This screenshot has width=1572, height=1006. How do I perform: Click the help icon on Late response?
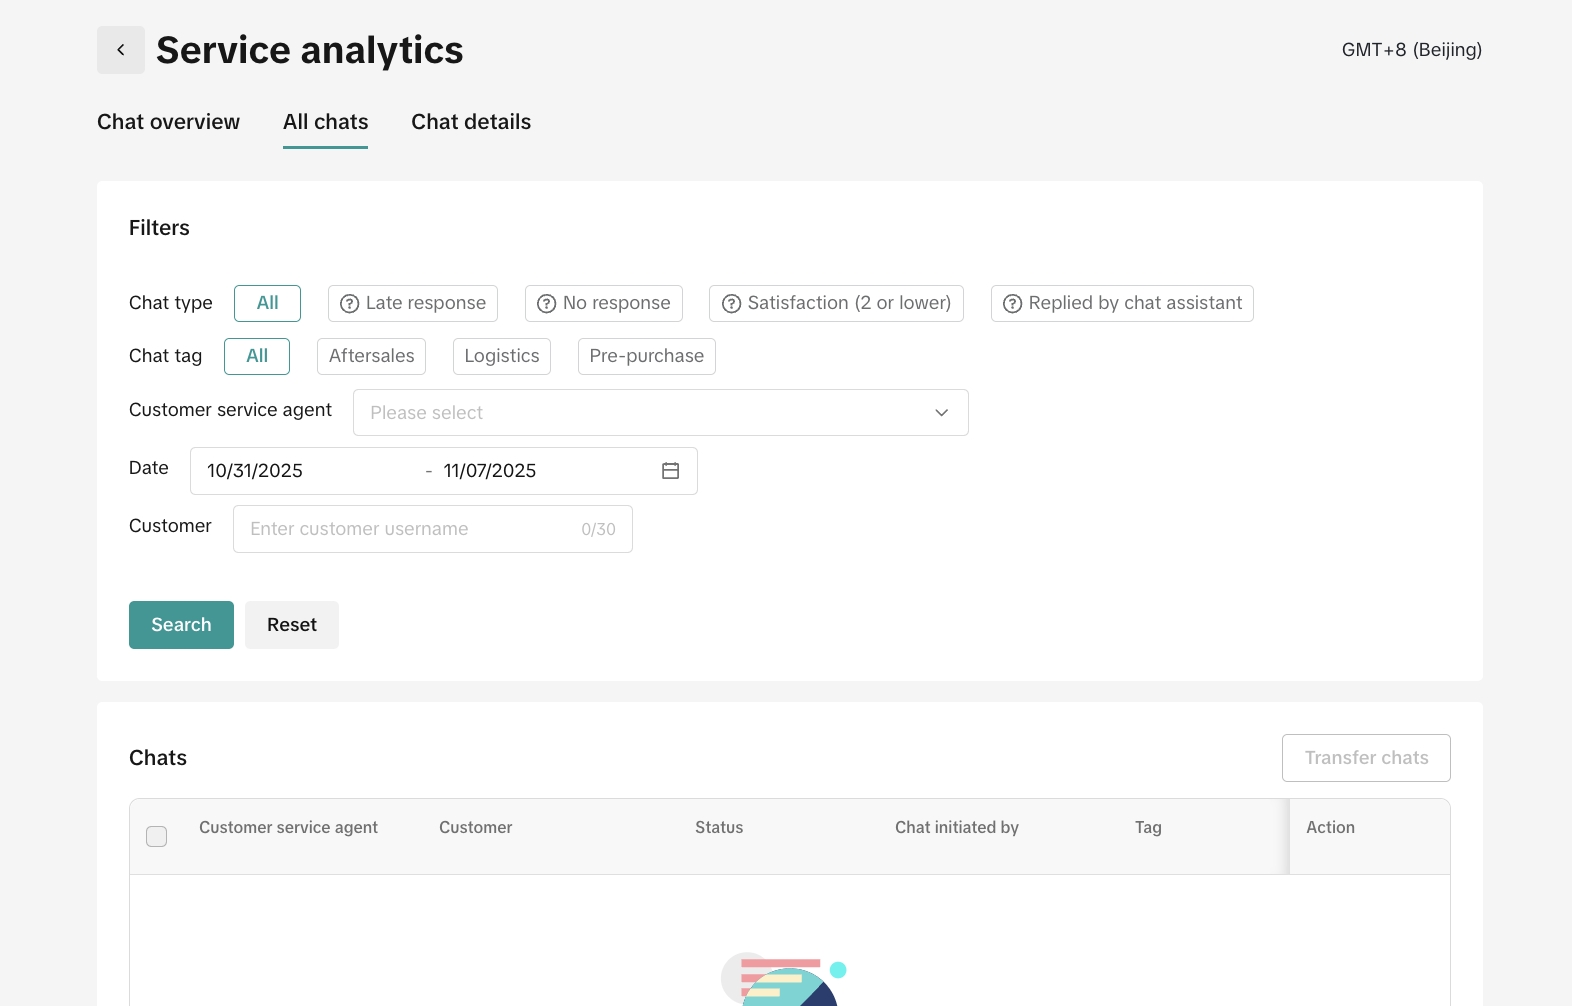(349, 304)
